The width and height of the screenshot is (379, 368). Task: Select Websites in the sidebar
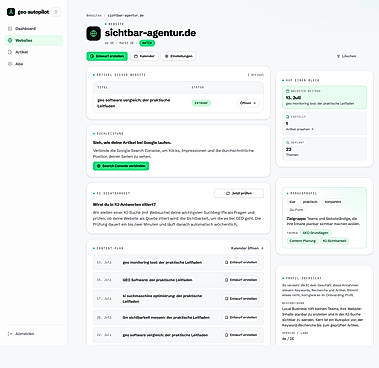click(34, 40)
